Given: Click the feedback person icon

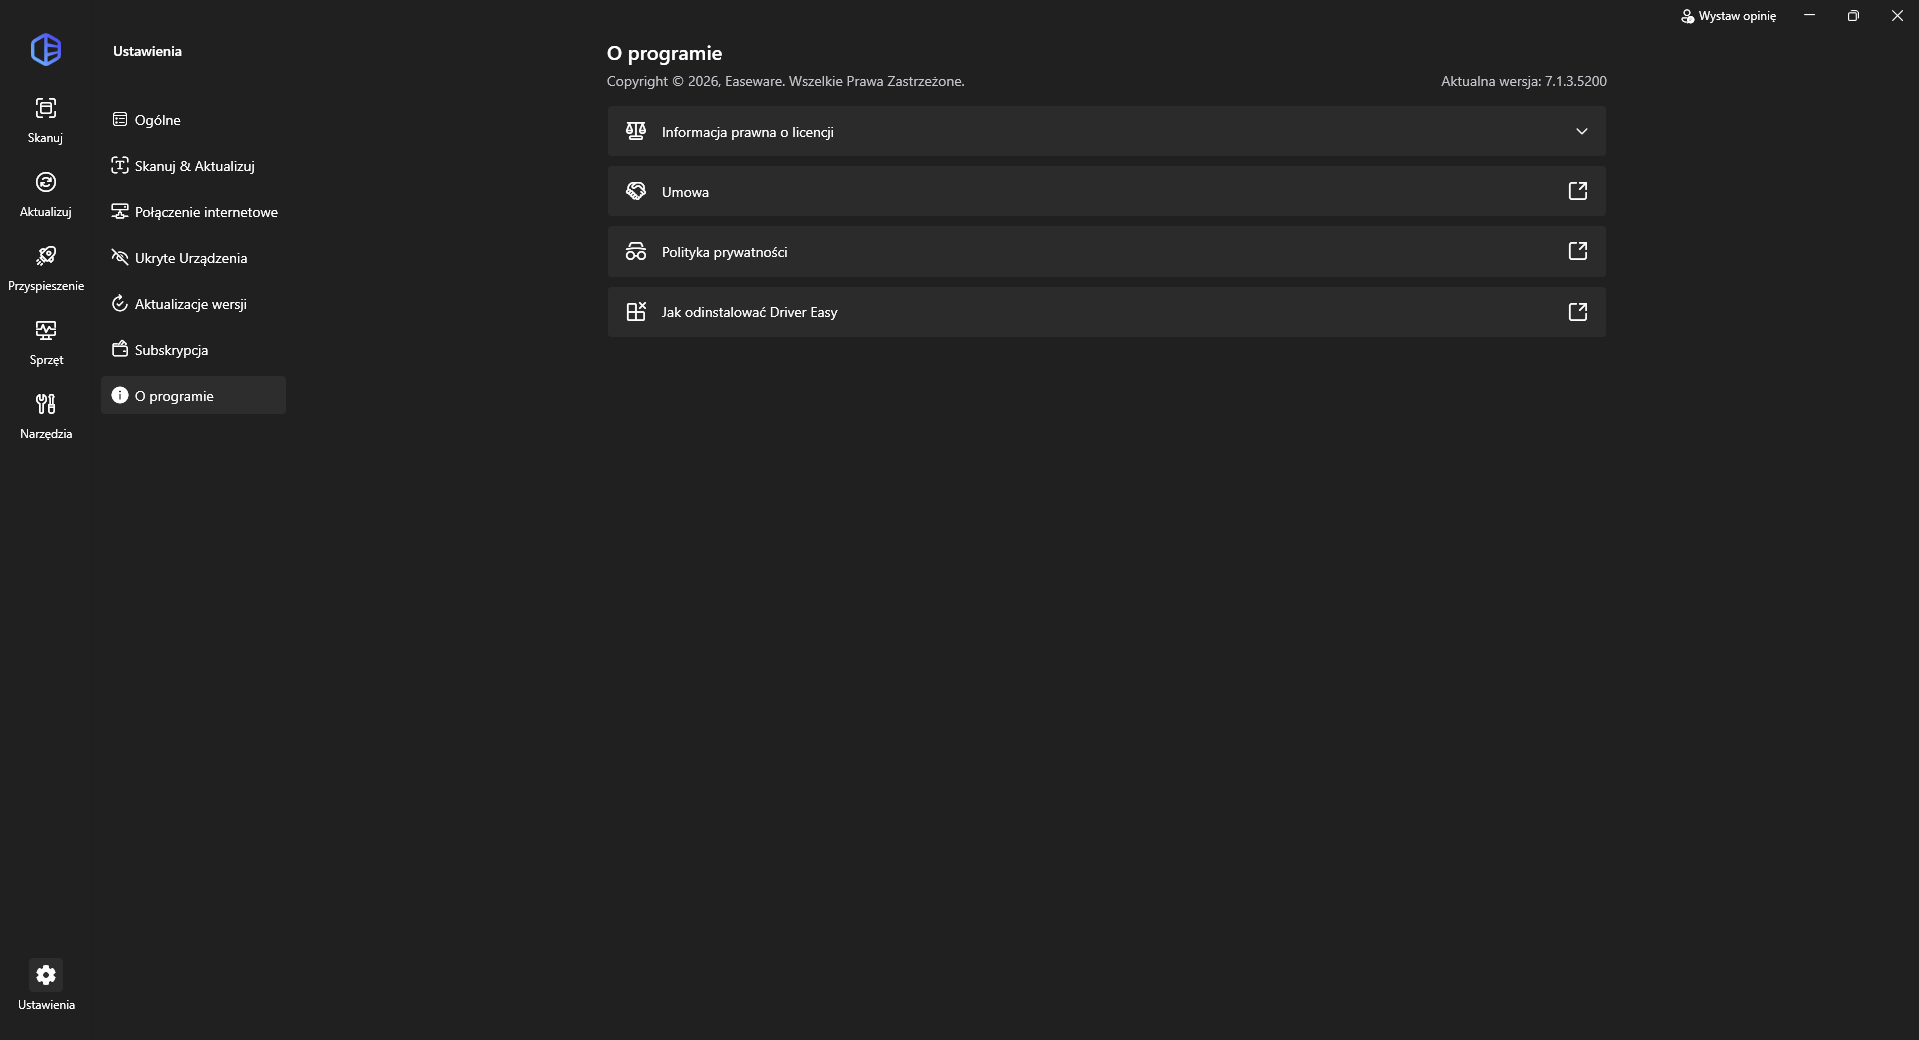Looking at the screenshot, I should coord(1687,16).
